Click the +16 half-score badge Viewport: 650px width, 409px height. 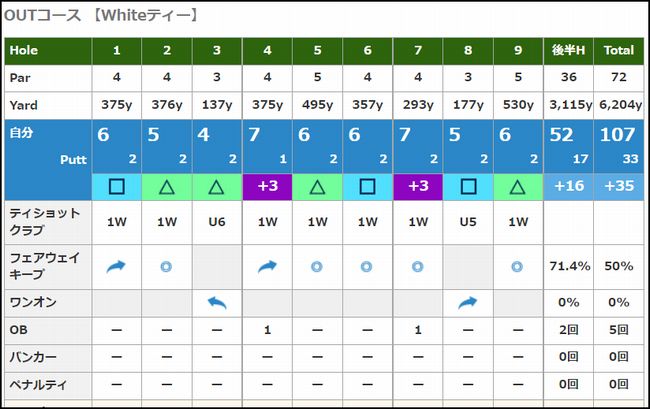point(568,186)
